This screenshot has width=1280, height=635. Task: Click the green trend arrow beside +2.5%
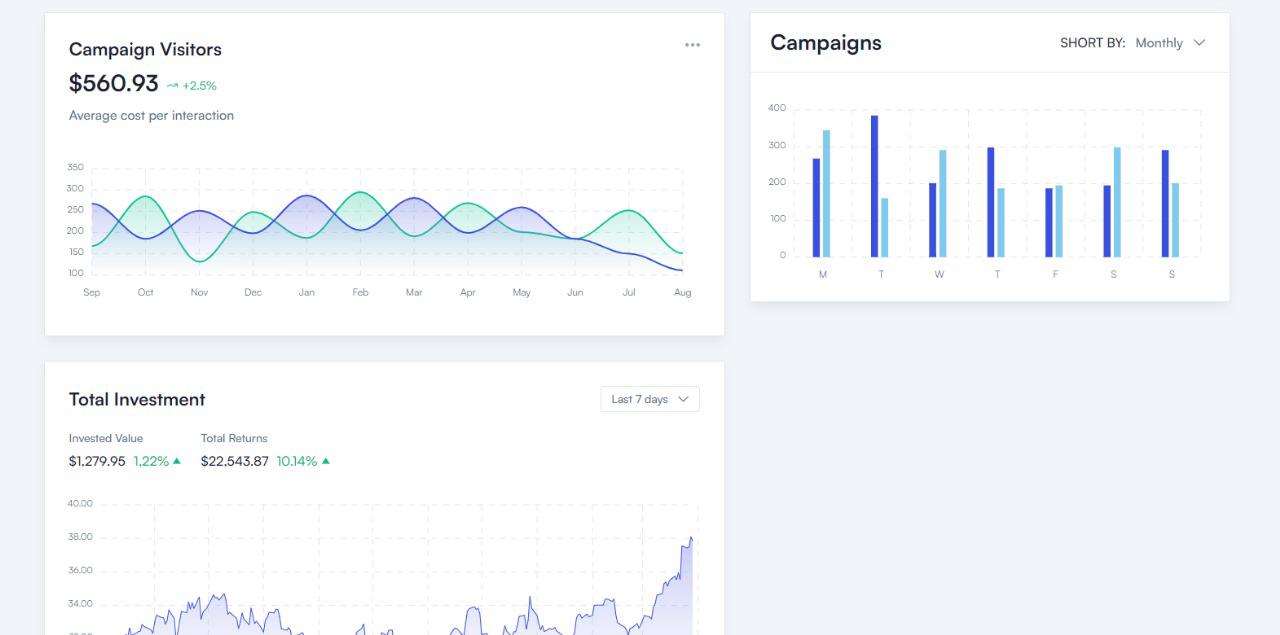172,86
